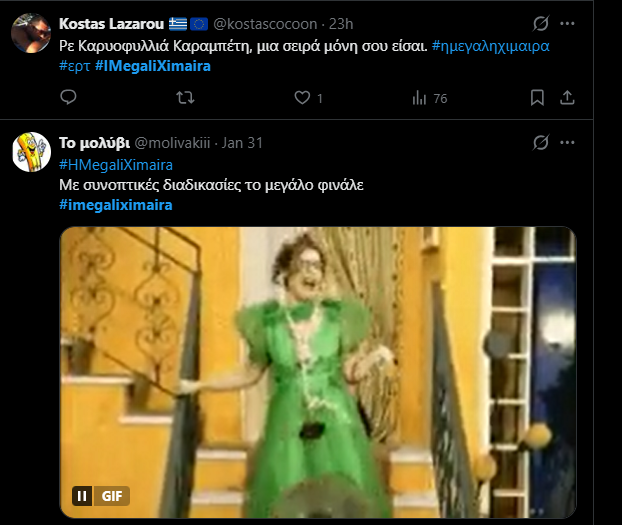Follow the #imegaliximaira hashtag link
Image resolution: width=622 pixels, height=525 pixels.
click(x=116, y=205)
